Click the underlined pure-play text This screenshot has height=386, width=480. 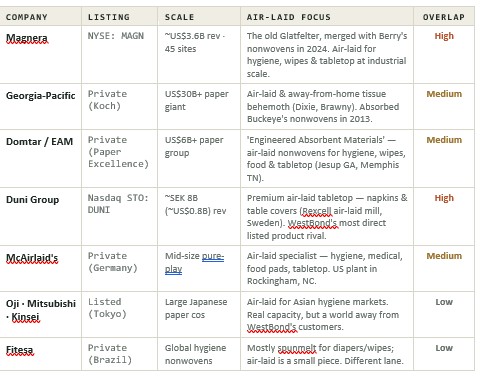(194, 263)
